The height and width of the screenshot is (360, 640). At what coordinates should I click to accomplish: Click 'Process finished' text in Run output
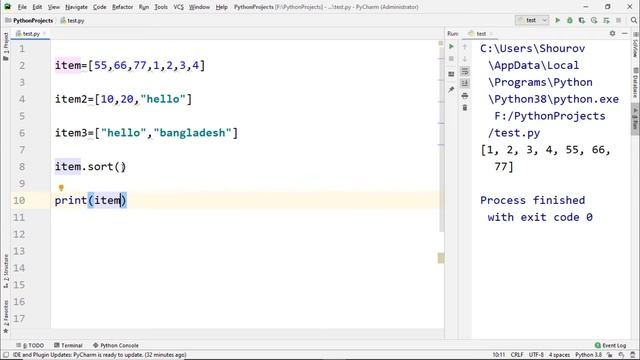[532, 200]
